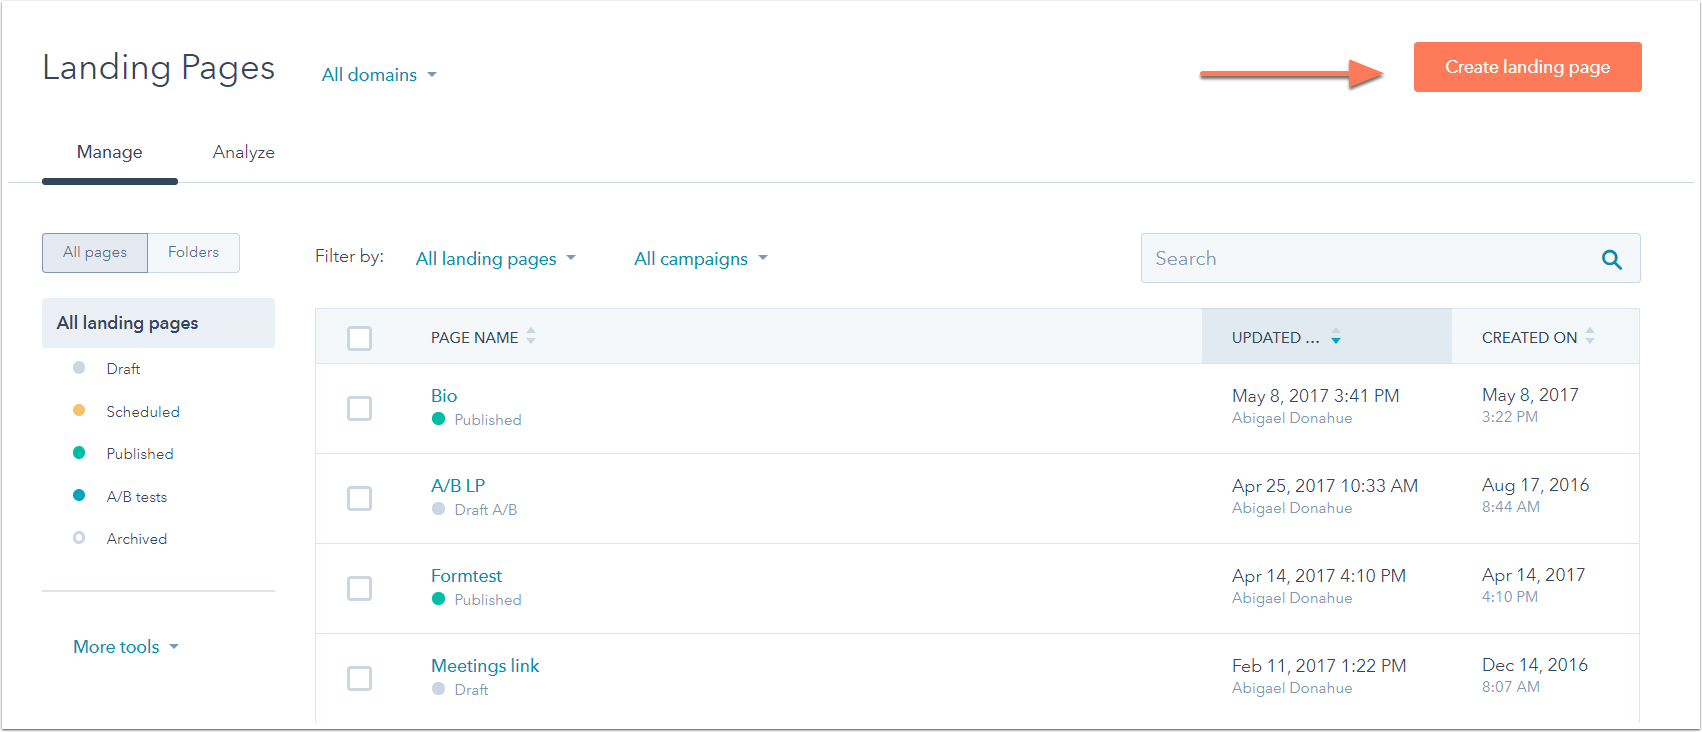Click the search magnifier icon
The image size is (1702, 732).
tap(1611, 259)
